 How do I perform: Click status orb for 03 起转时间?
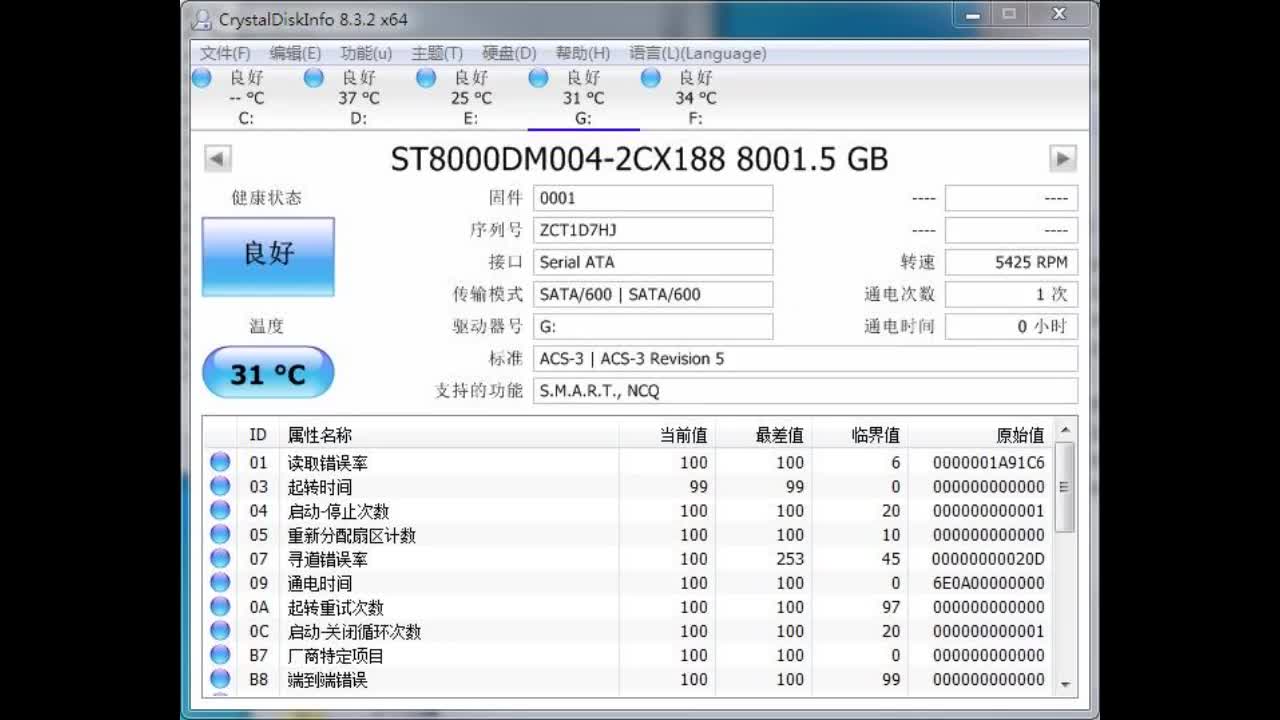pyautogui.click(x=220, y=486)
